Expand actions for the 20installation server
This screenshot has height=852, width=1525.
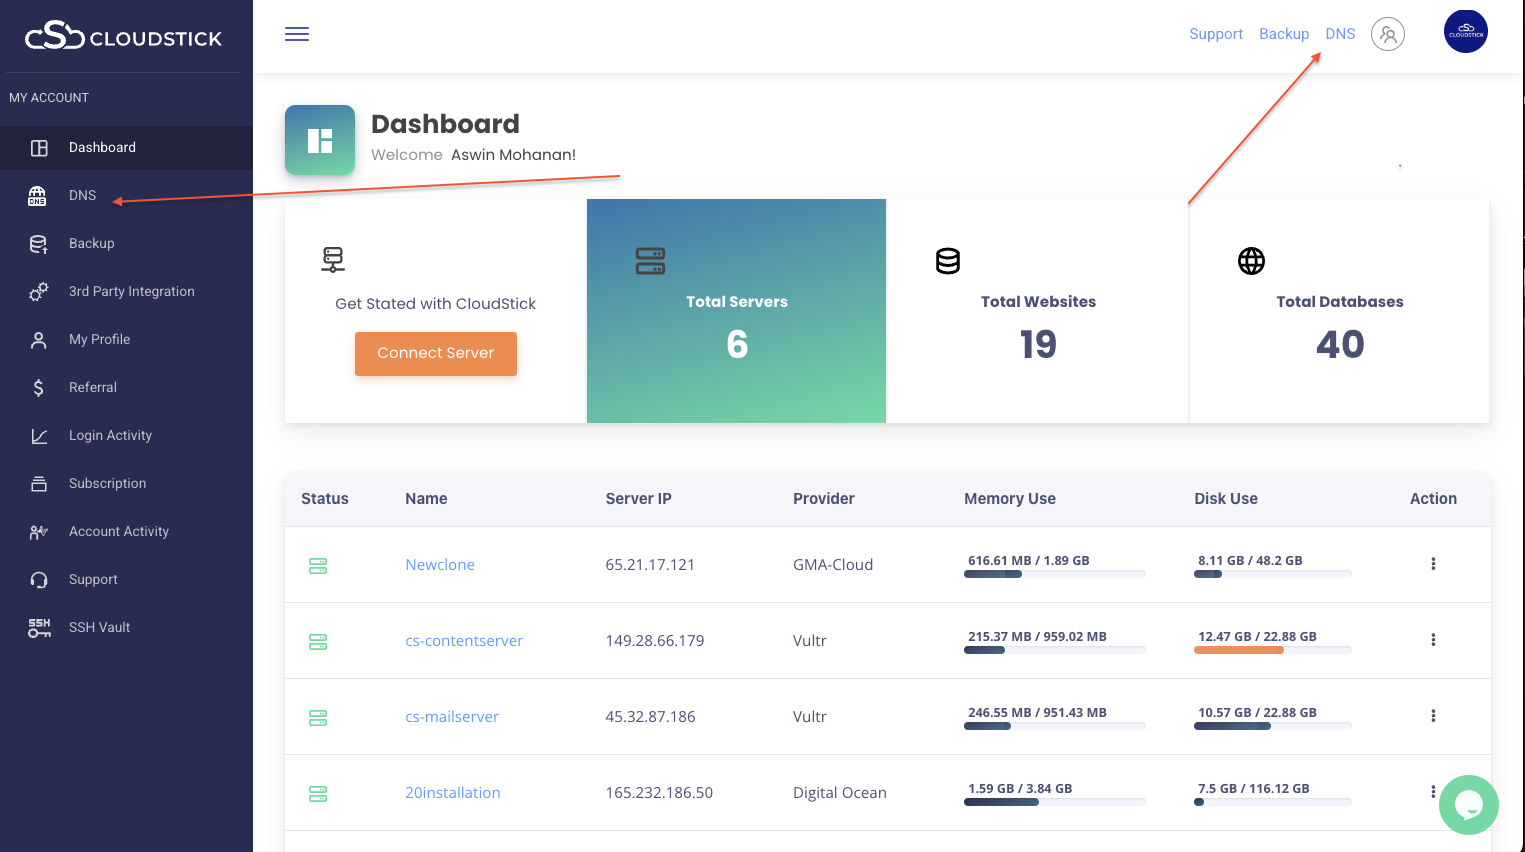[1433, 792]
